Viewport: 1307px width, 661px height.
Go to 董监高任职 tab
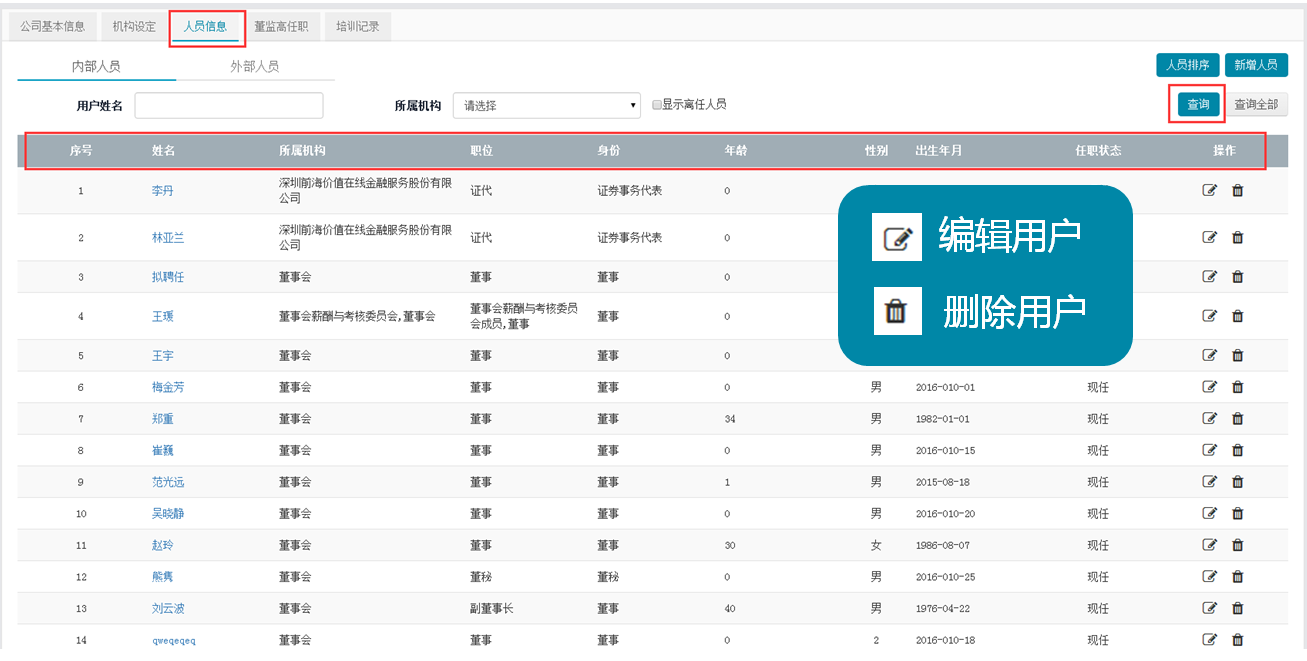281,27
